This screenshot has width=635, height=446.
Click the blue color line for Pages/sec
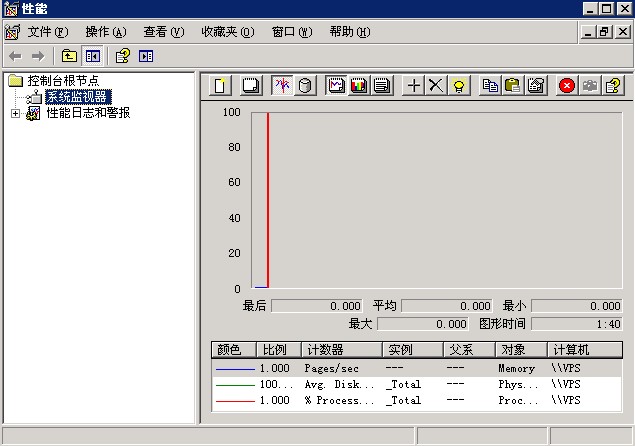(x=235, y=369)
